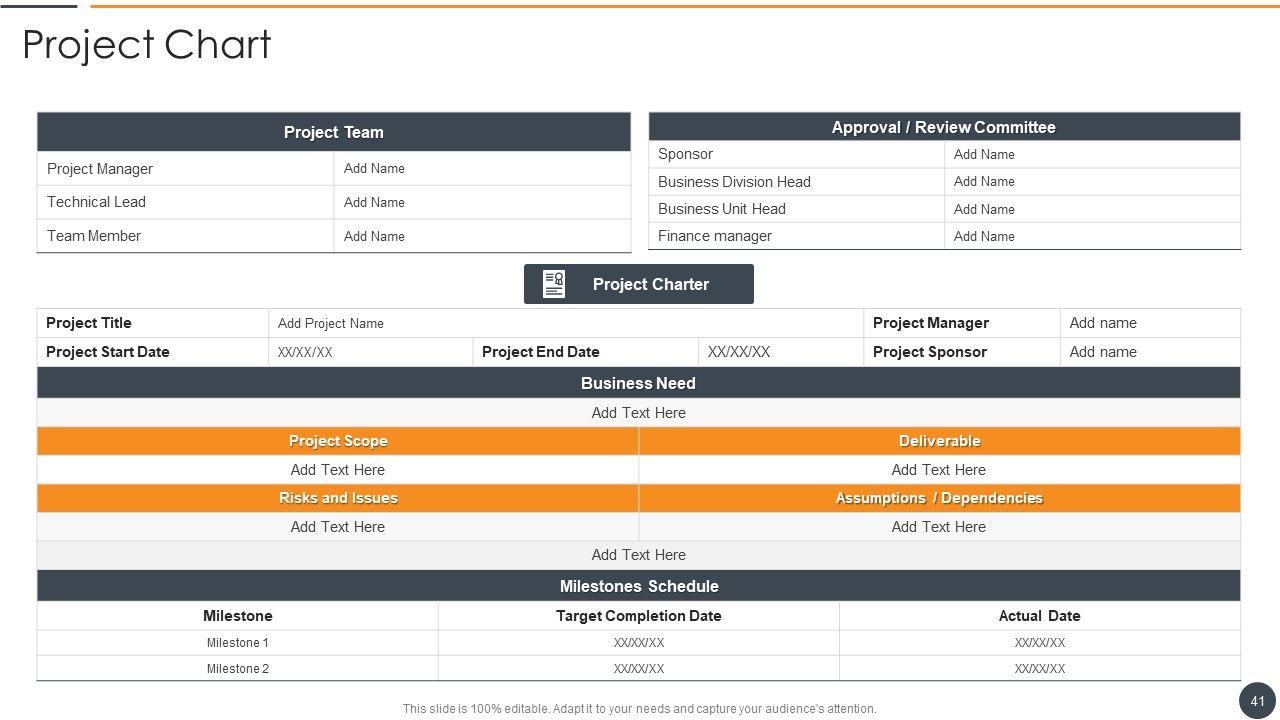Click the slide number 41 badge
Image resolution: width=1280 pixels, height=720 pixels.
[x=1257, y=701]
